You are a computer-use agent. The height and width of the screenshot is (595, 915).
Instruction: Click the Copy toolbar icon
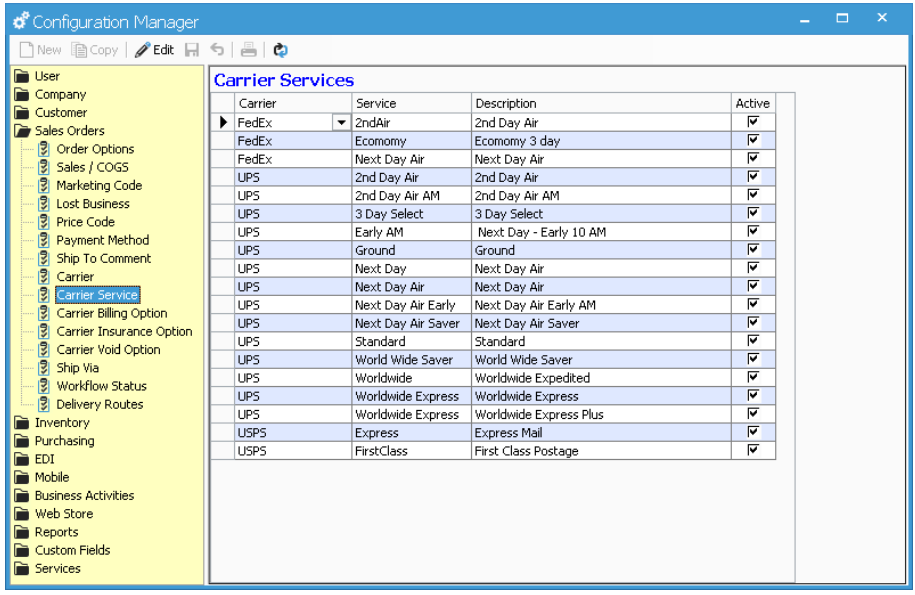79,50
